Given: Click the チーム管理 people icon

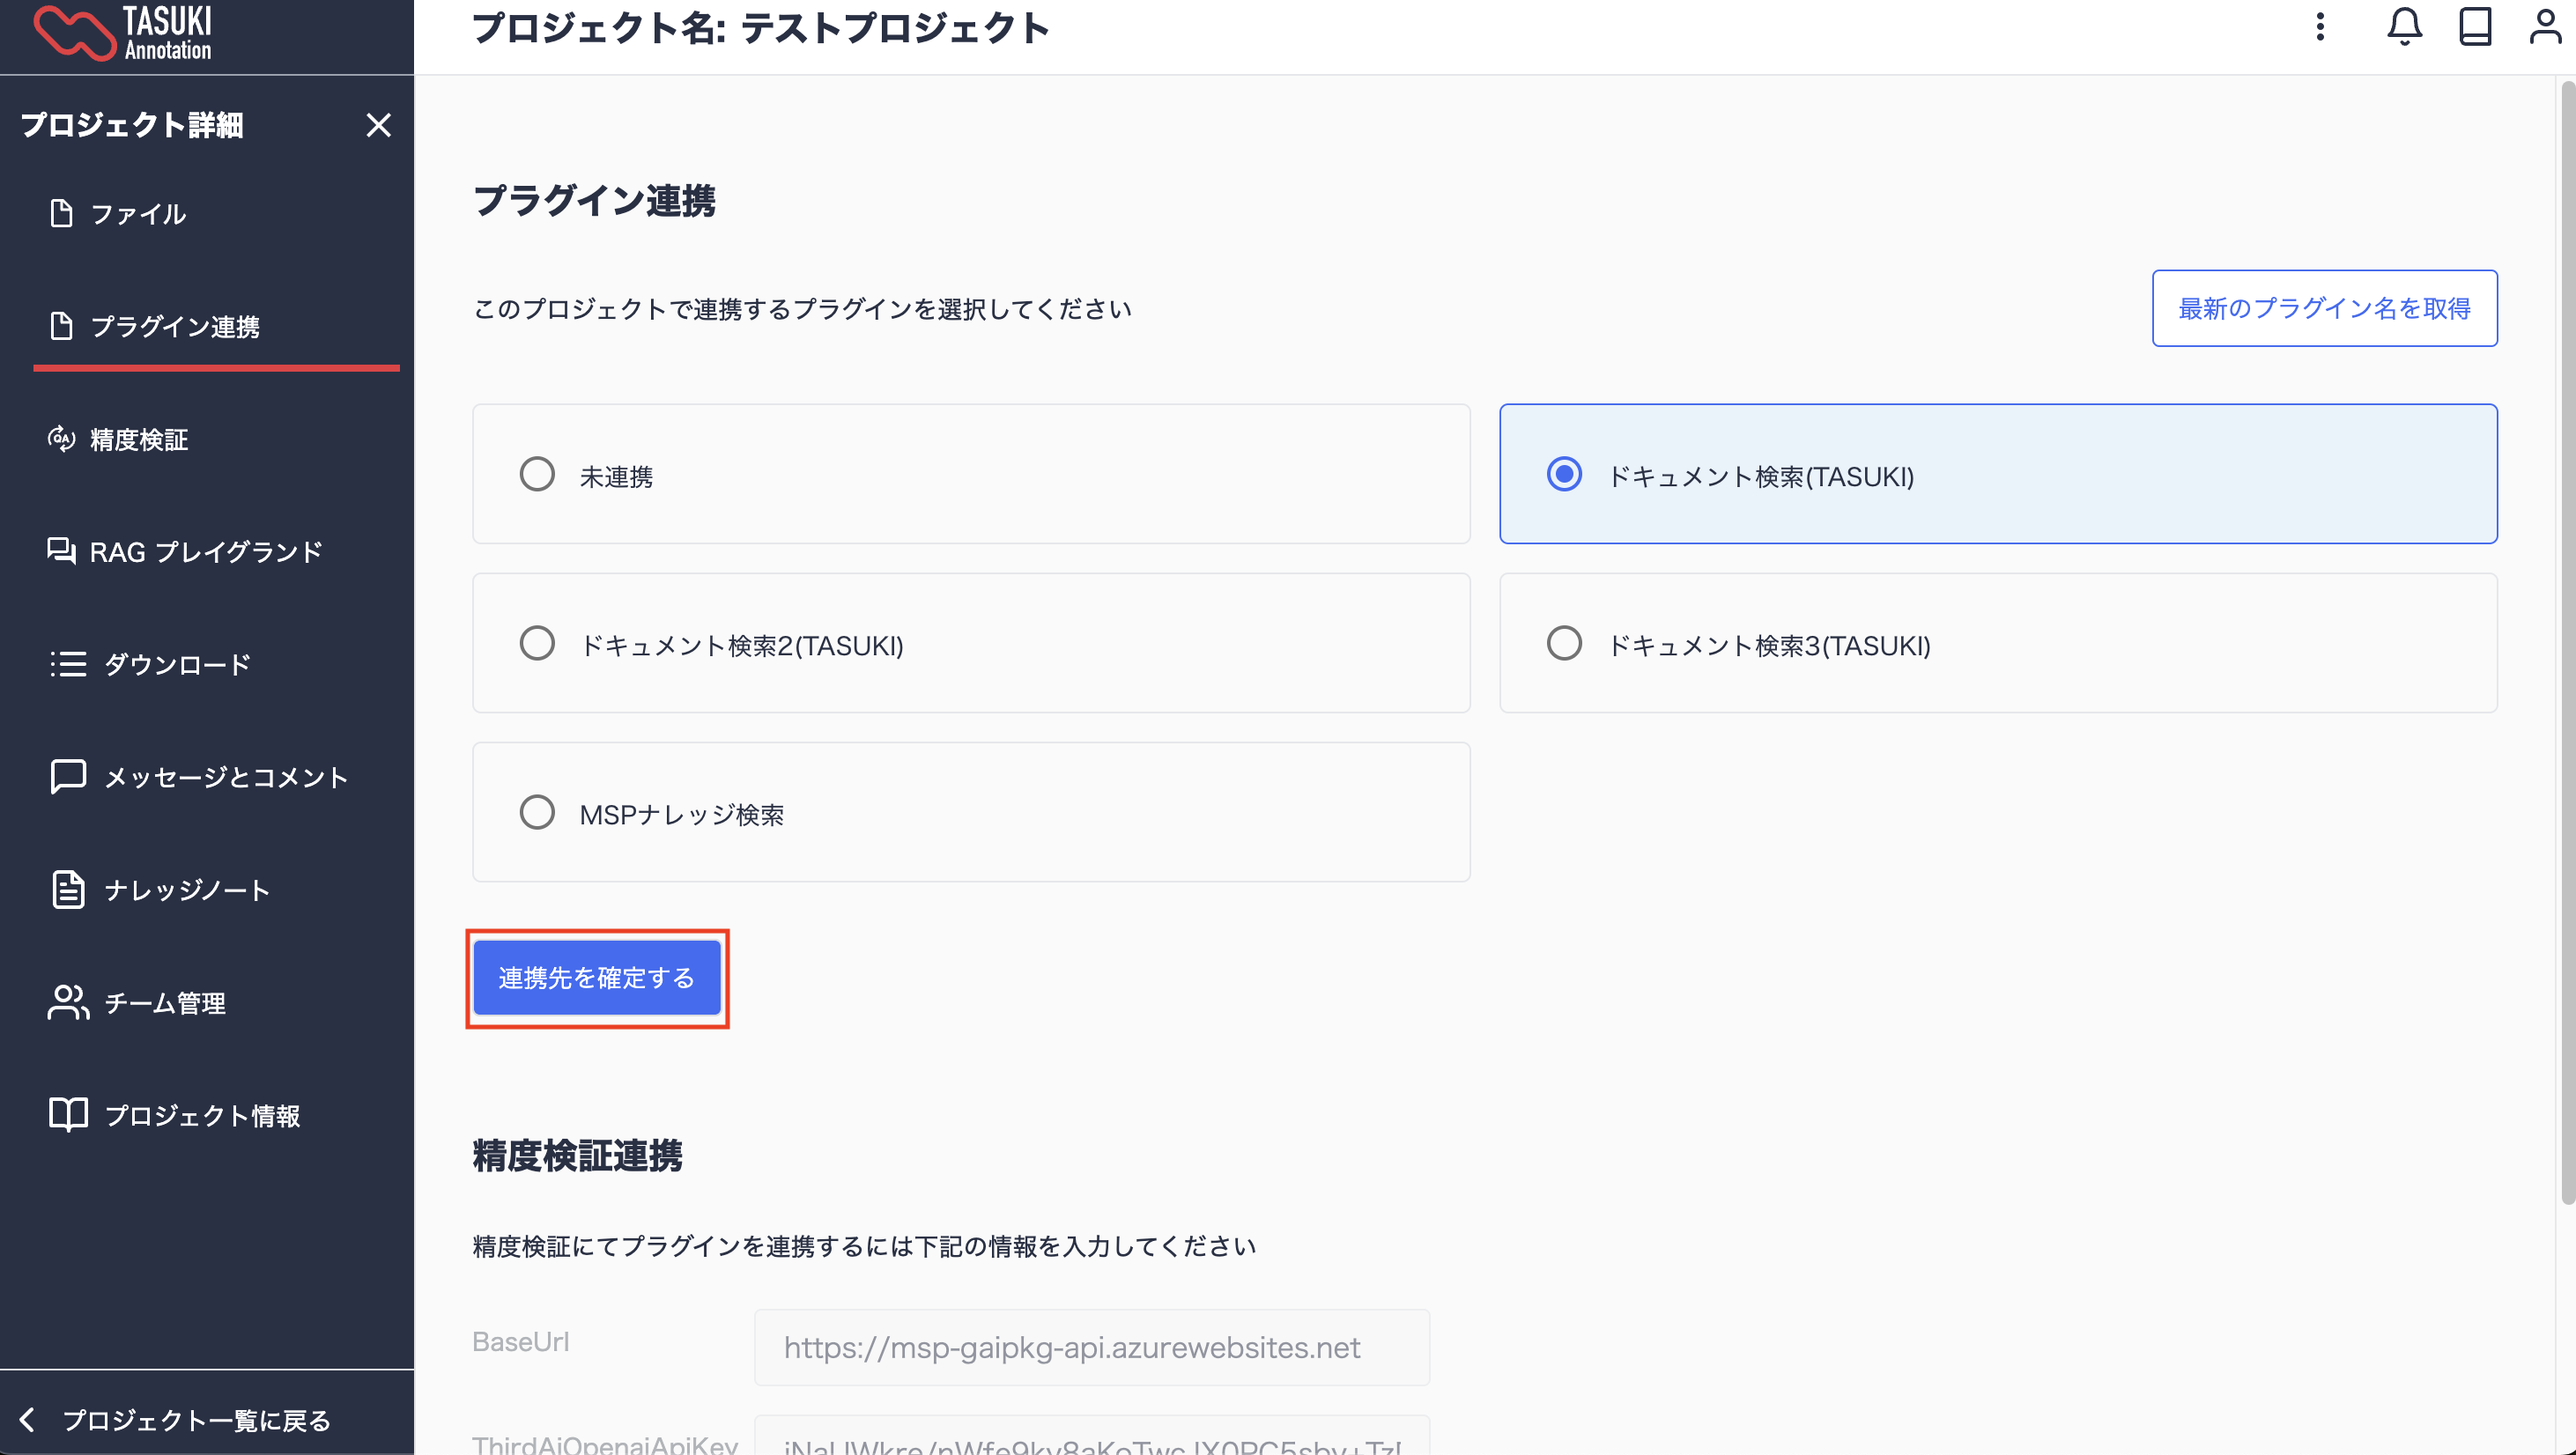Looking at the screenshot, I should point(68,1002).
